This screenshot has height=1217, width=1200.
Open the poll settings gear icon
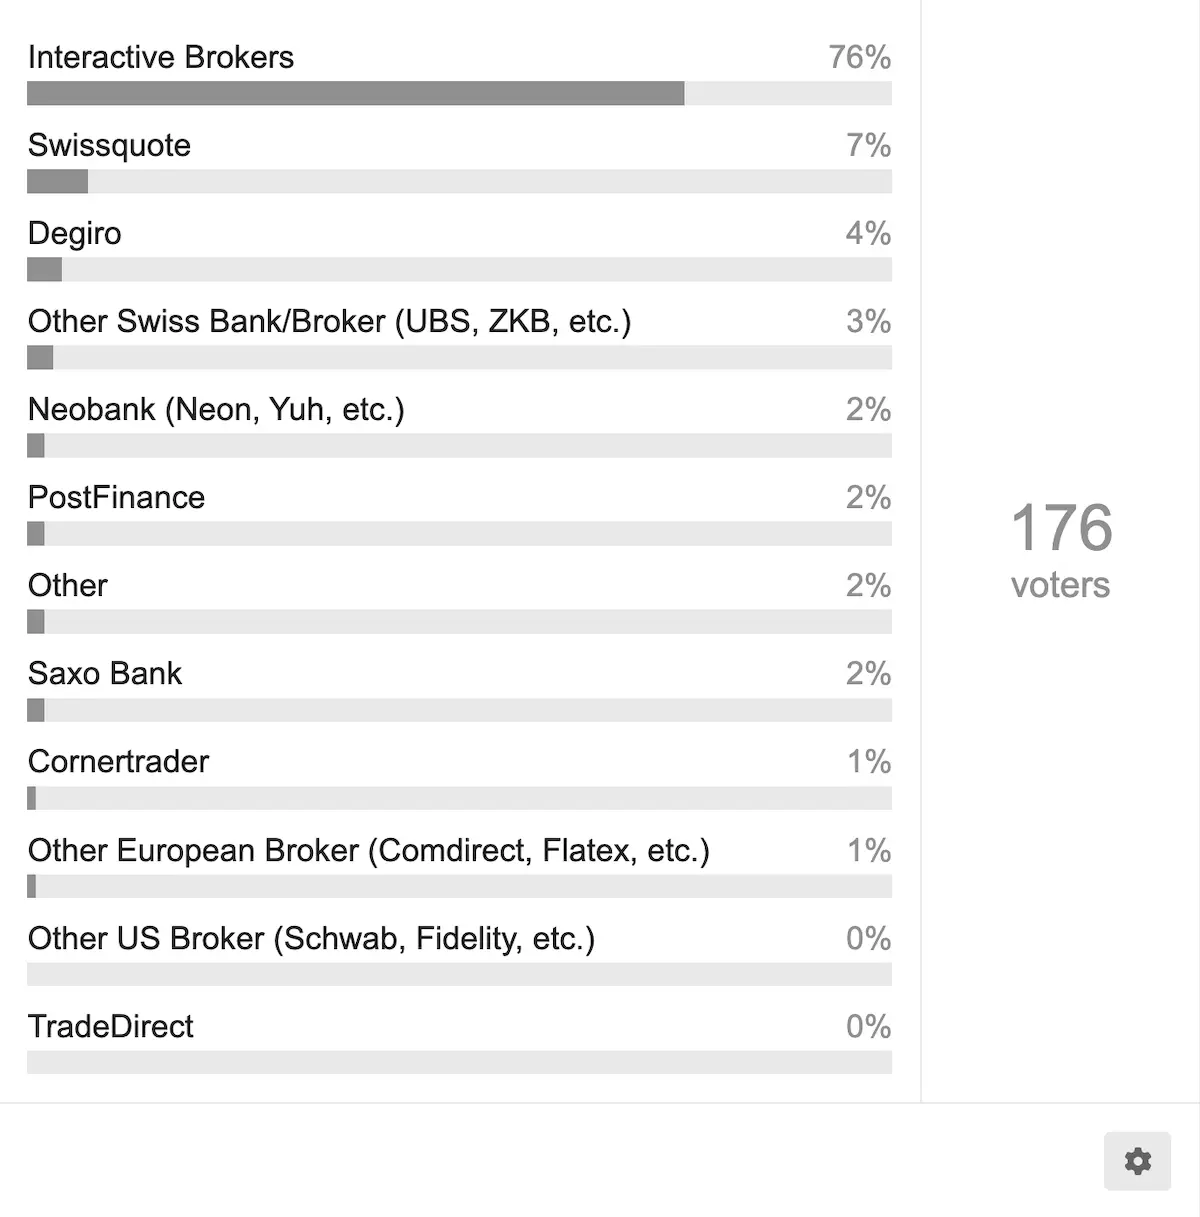tap(1137, 1161)
